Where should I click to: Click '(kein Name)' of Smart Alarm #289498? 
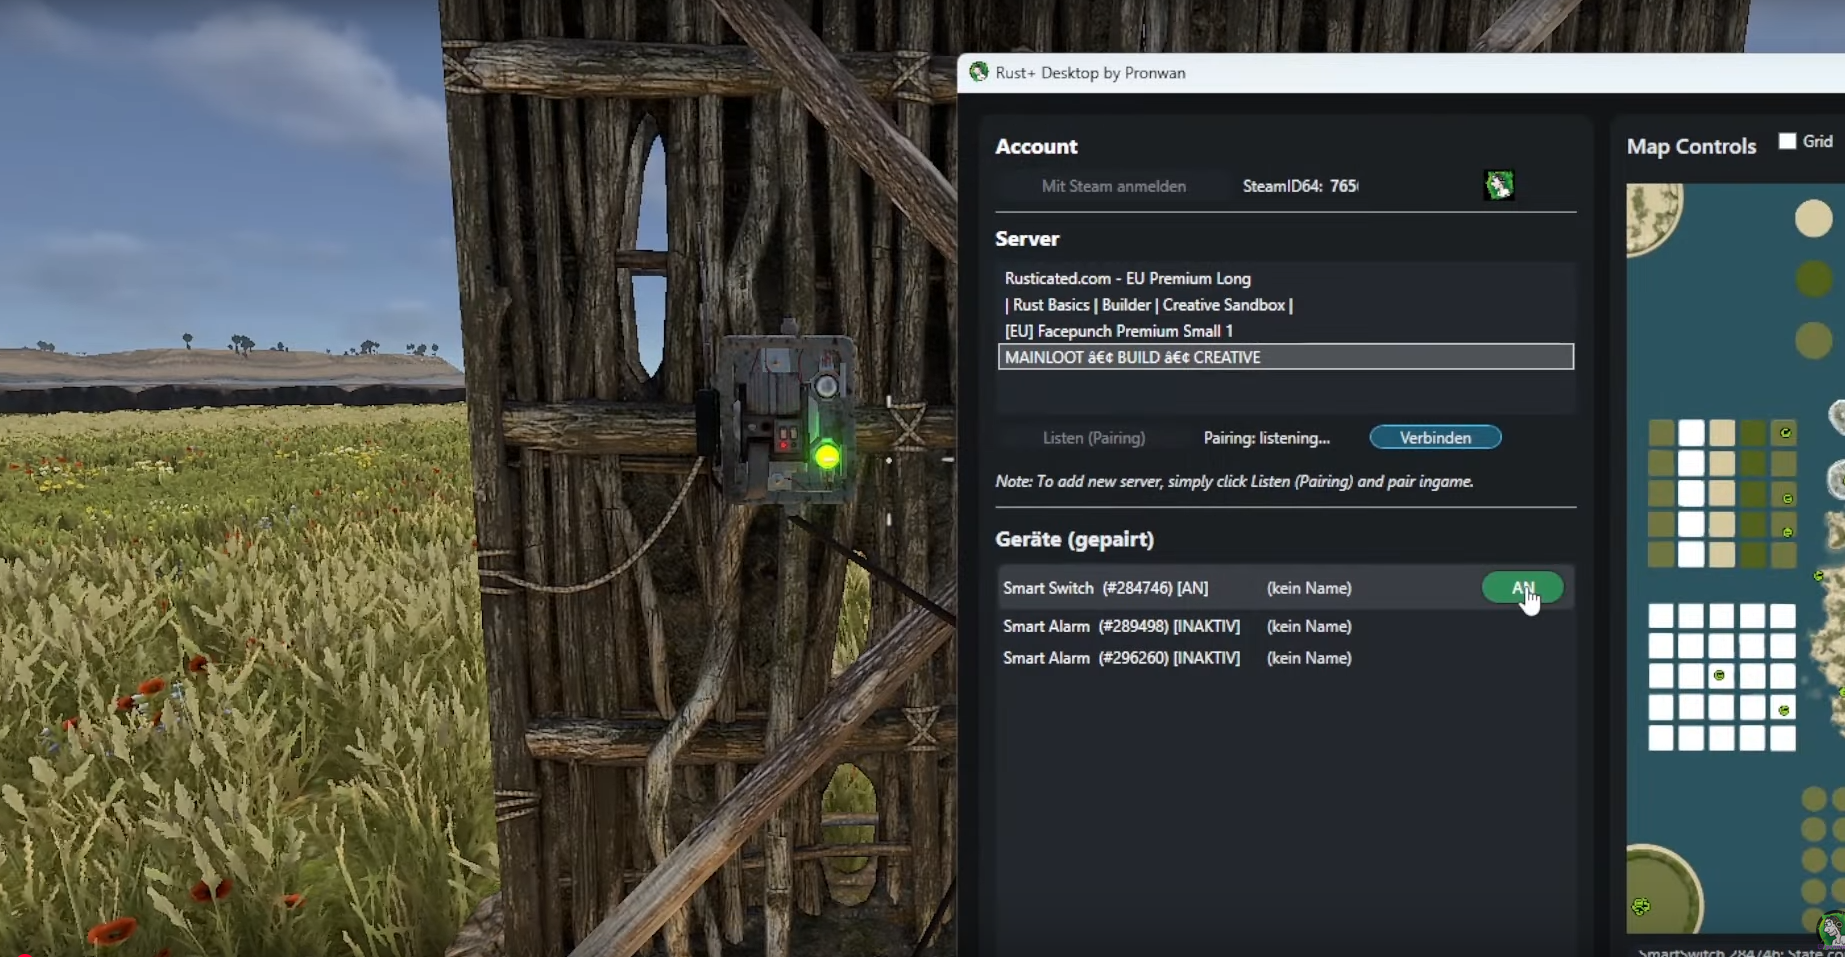pyautogui.click(x=1309, y=626)
